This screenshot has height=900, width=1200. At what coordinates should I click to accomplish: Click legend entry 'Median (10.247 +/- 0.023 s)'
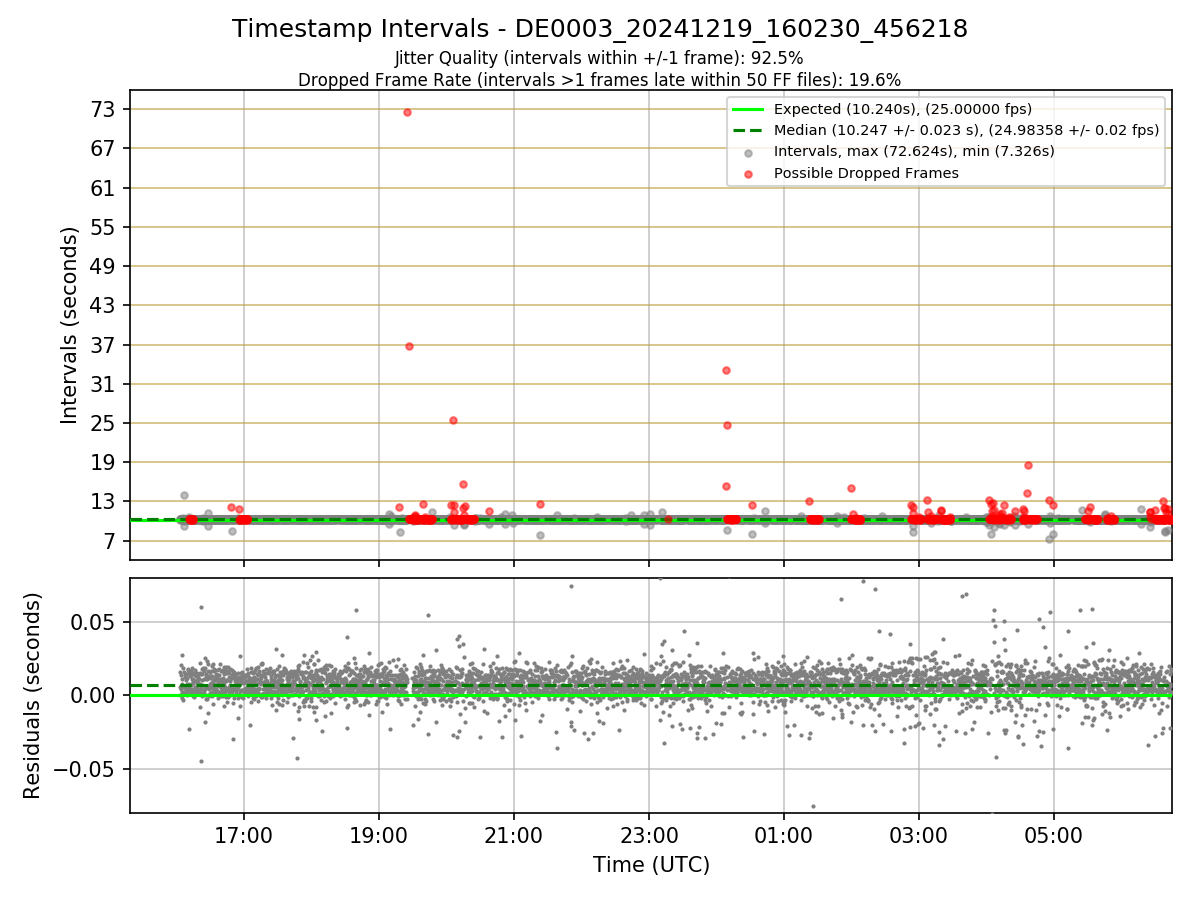(966, 130)
